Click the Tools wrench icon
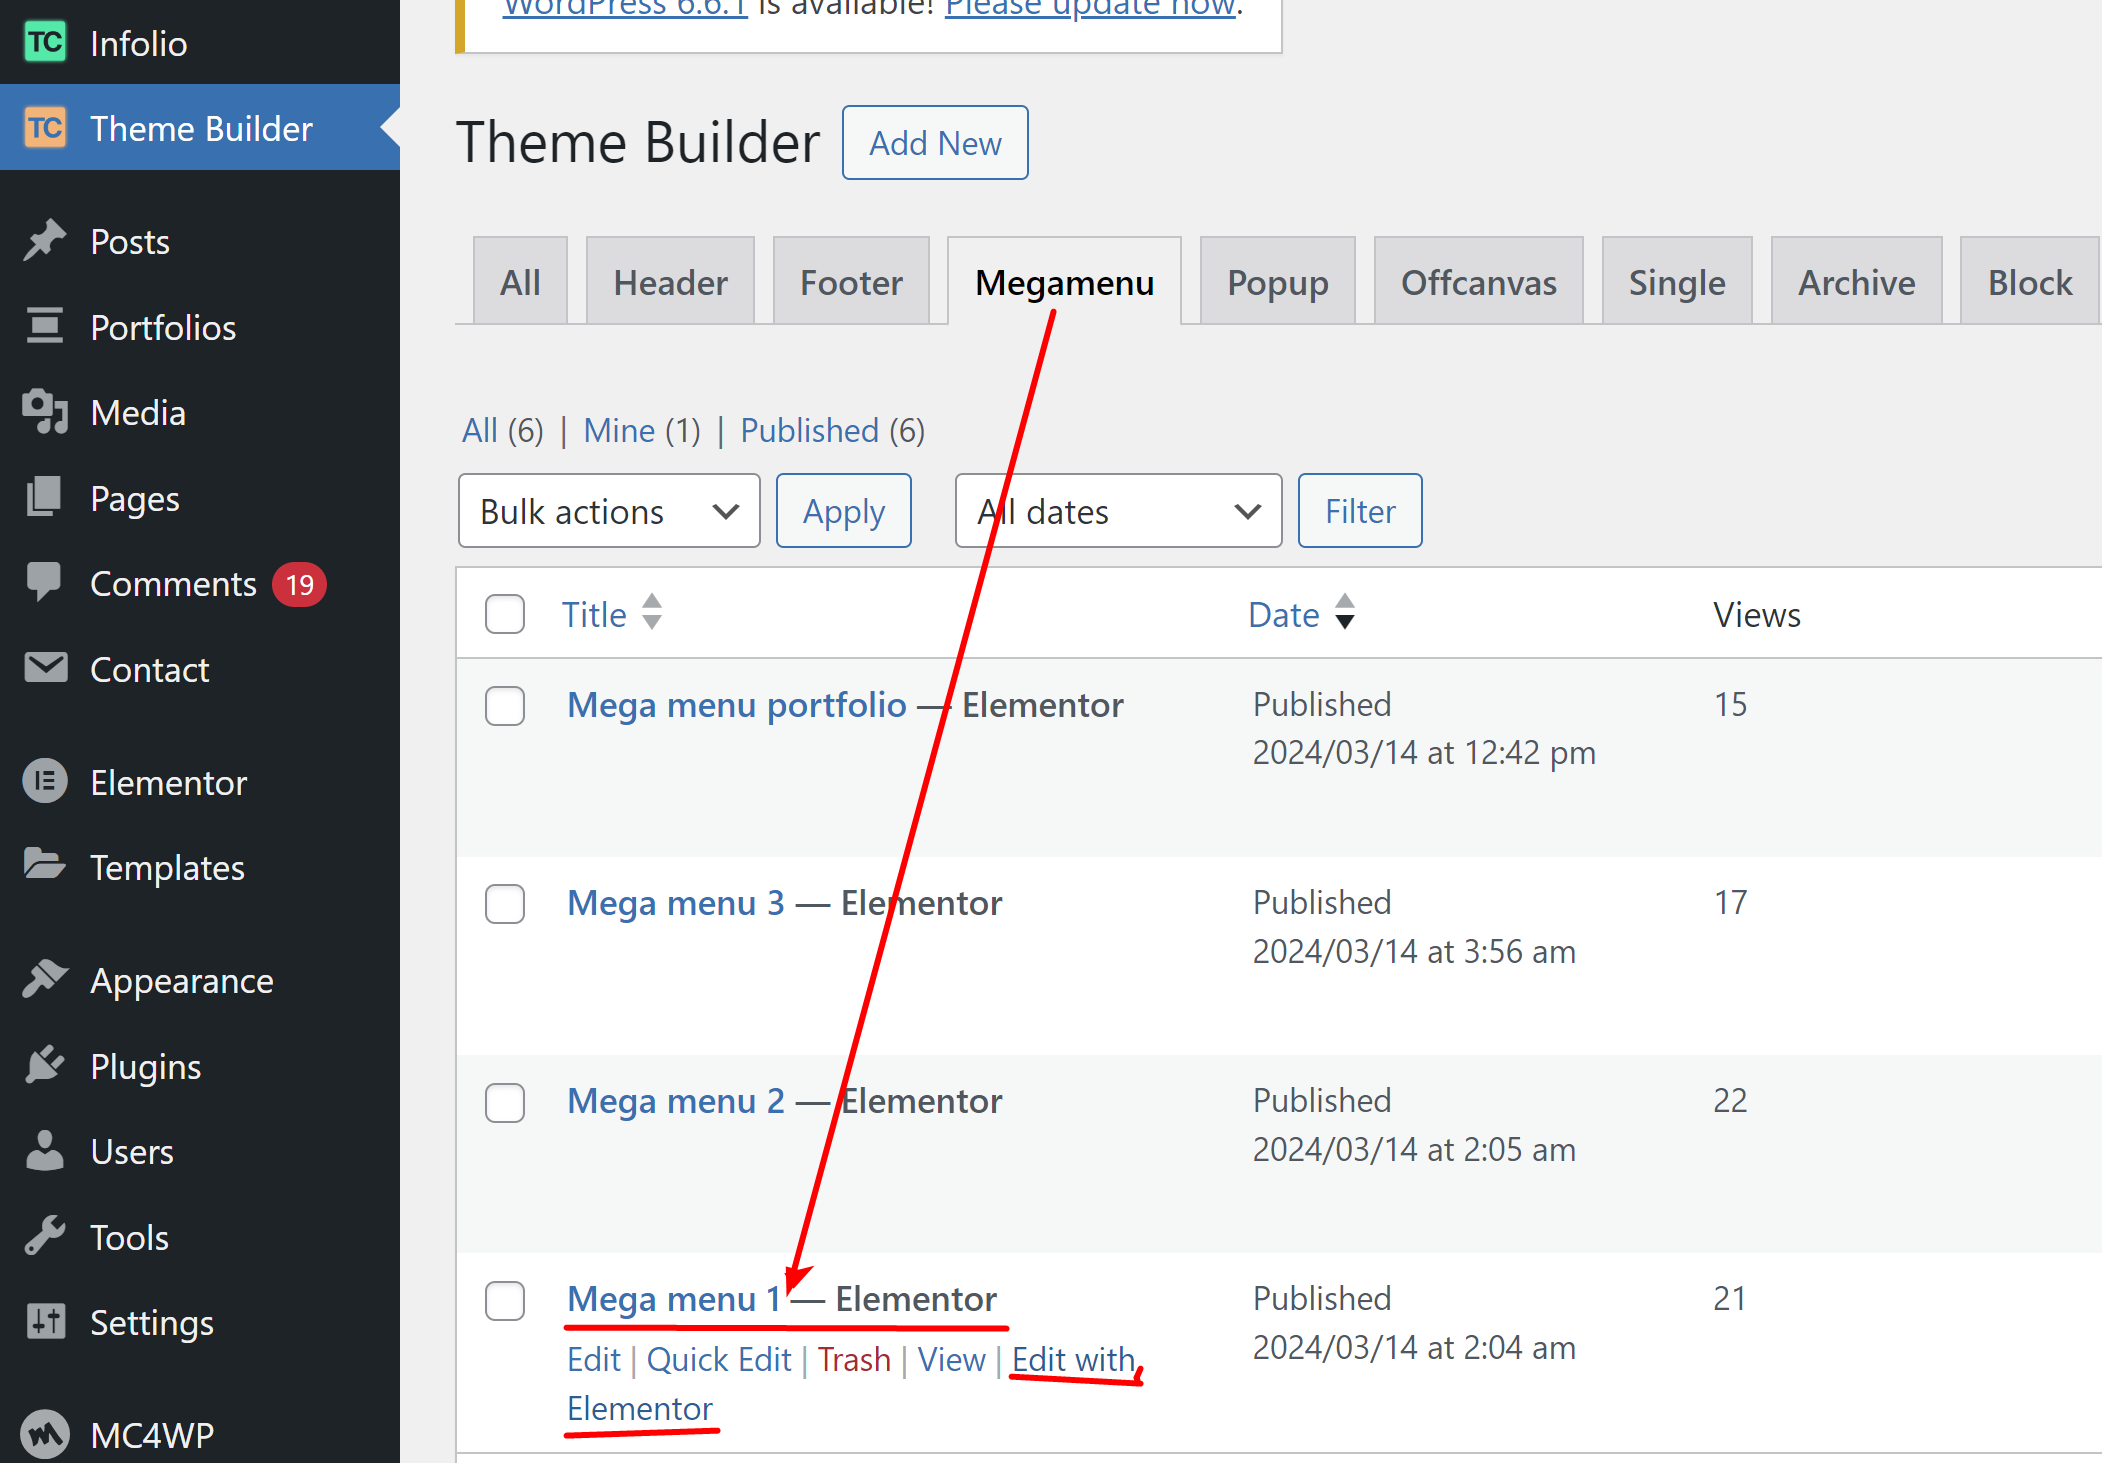Viewport: 2102px width, 1463px height. tap(45, 1237)
